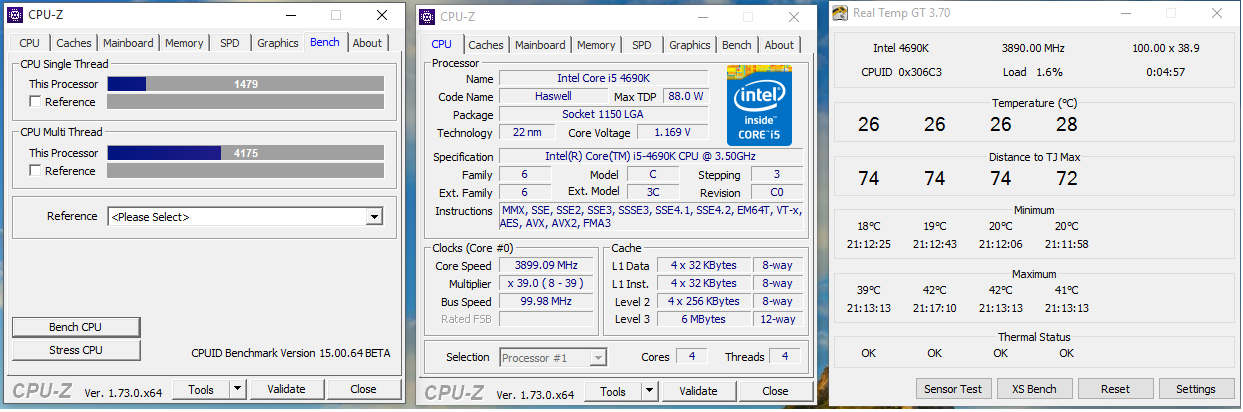Open the Graphics tab in CPU window

coord(689,45)
